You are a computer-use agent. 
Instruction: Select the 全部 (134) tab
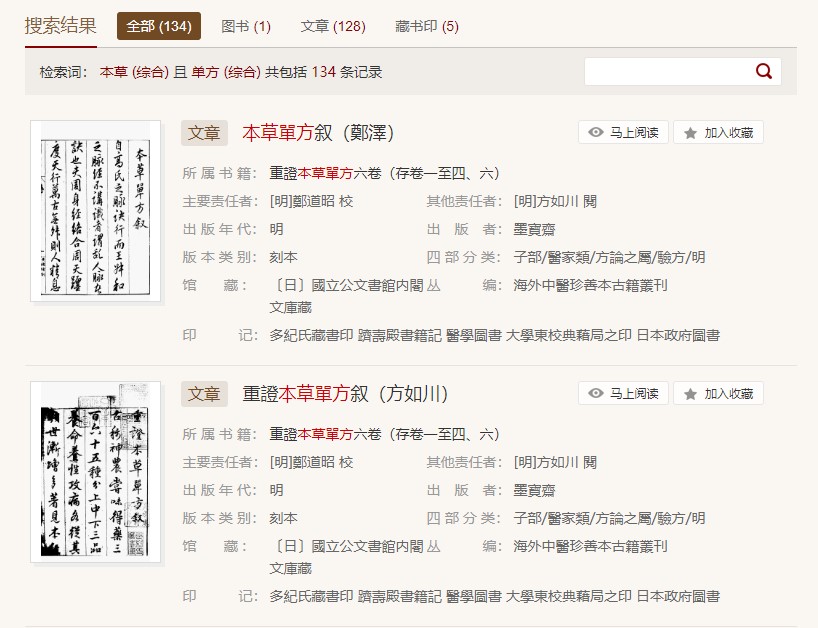coord(159,26)
